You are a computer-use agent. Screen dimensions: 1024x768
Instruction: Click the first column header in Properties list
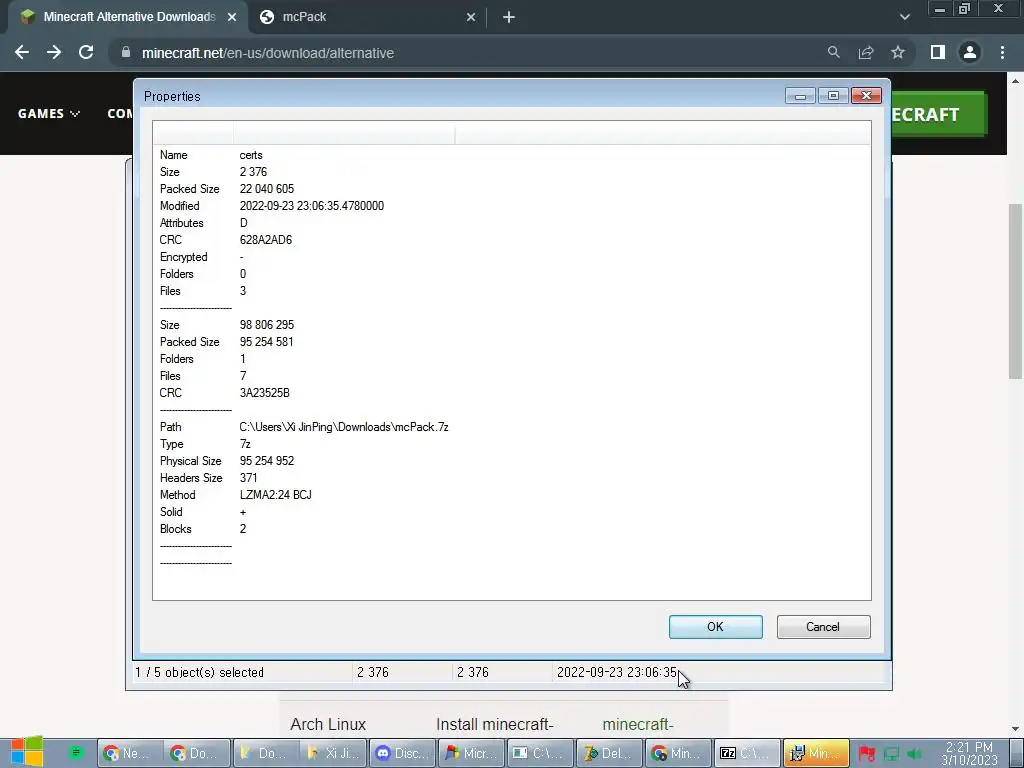pos(193,133)
